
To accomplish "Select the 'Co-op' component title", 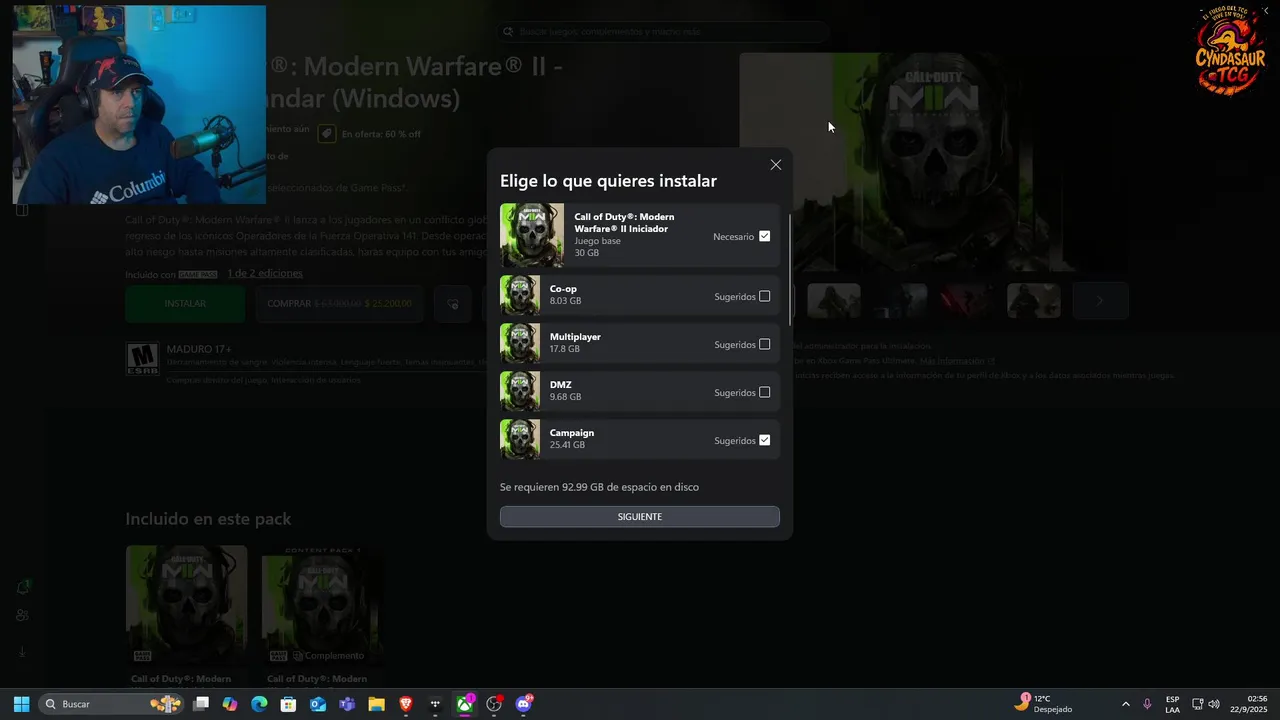I will [x=563, y=289].
